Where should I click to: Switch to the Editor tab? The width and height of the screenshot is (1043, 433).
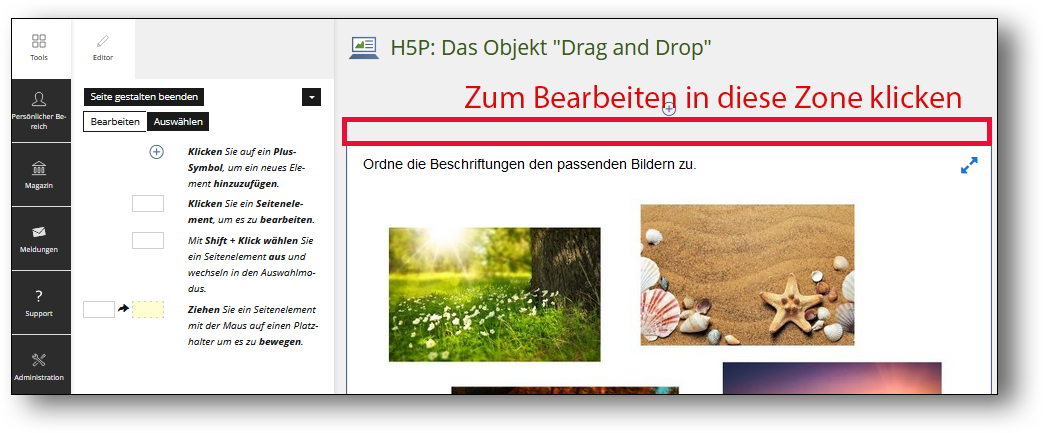[103, 47]
